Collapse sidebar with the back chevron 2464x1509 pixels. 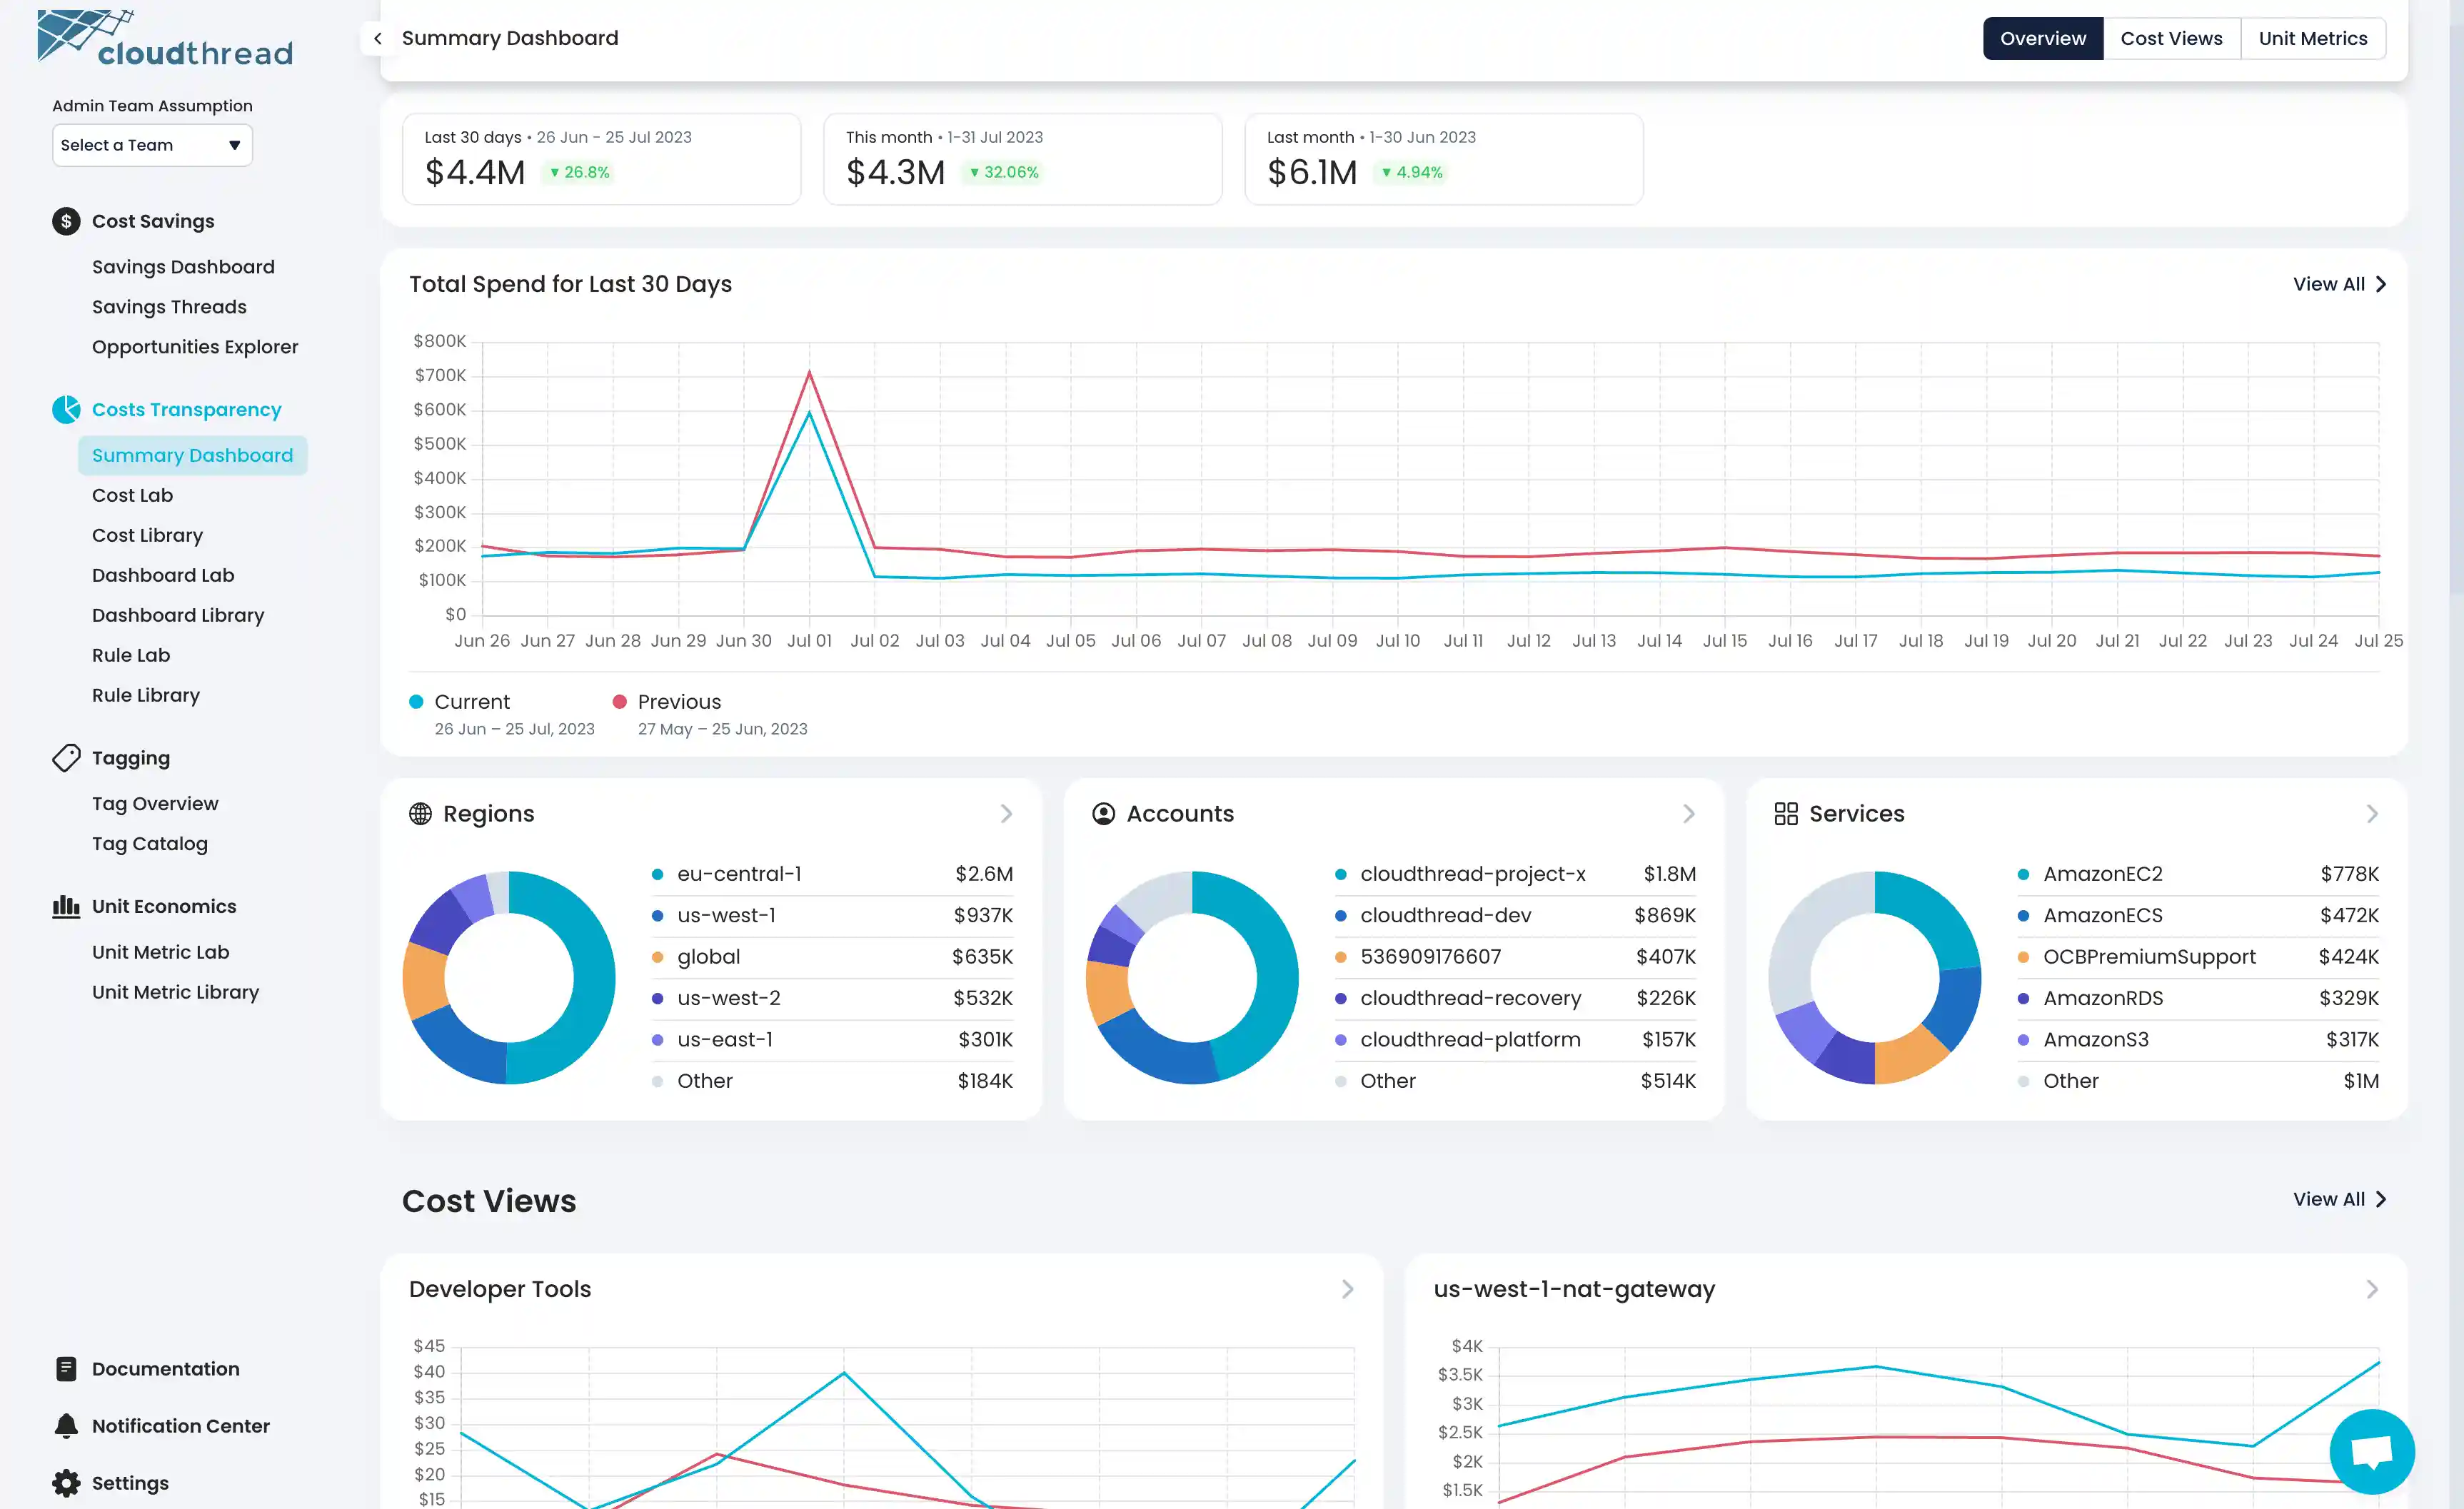377,39
